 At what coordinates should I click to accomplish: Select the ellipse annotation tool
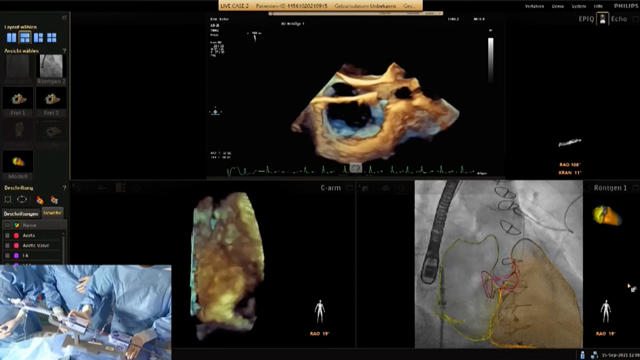pyautogui.click(x=22, y=199)
